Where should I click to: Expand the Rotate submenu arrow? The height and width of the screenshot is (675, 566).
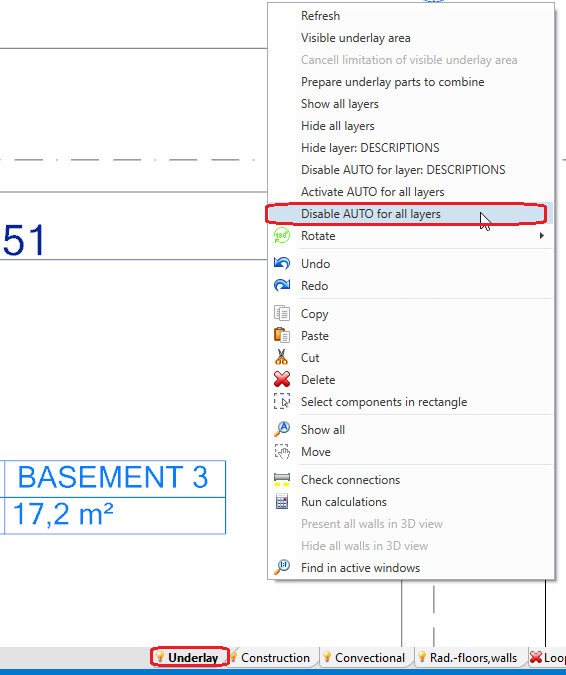(542, 235)
